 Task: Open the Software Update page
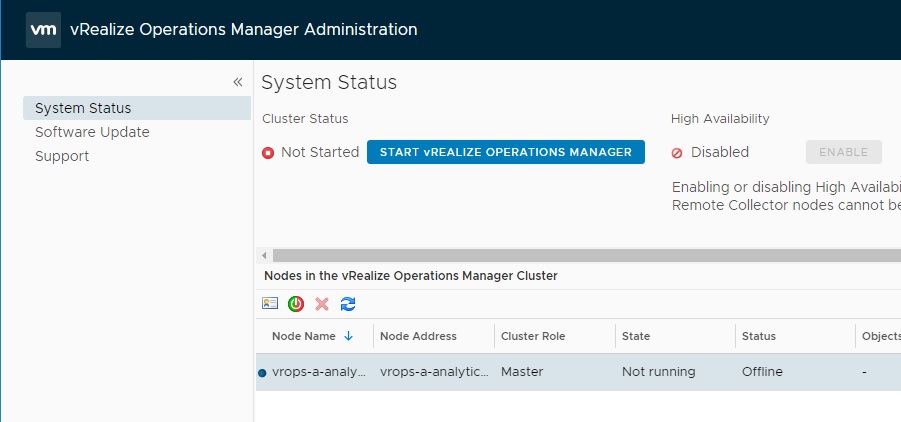(x=92, y=132)
